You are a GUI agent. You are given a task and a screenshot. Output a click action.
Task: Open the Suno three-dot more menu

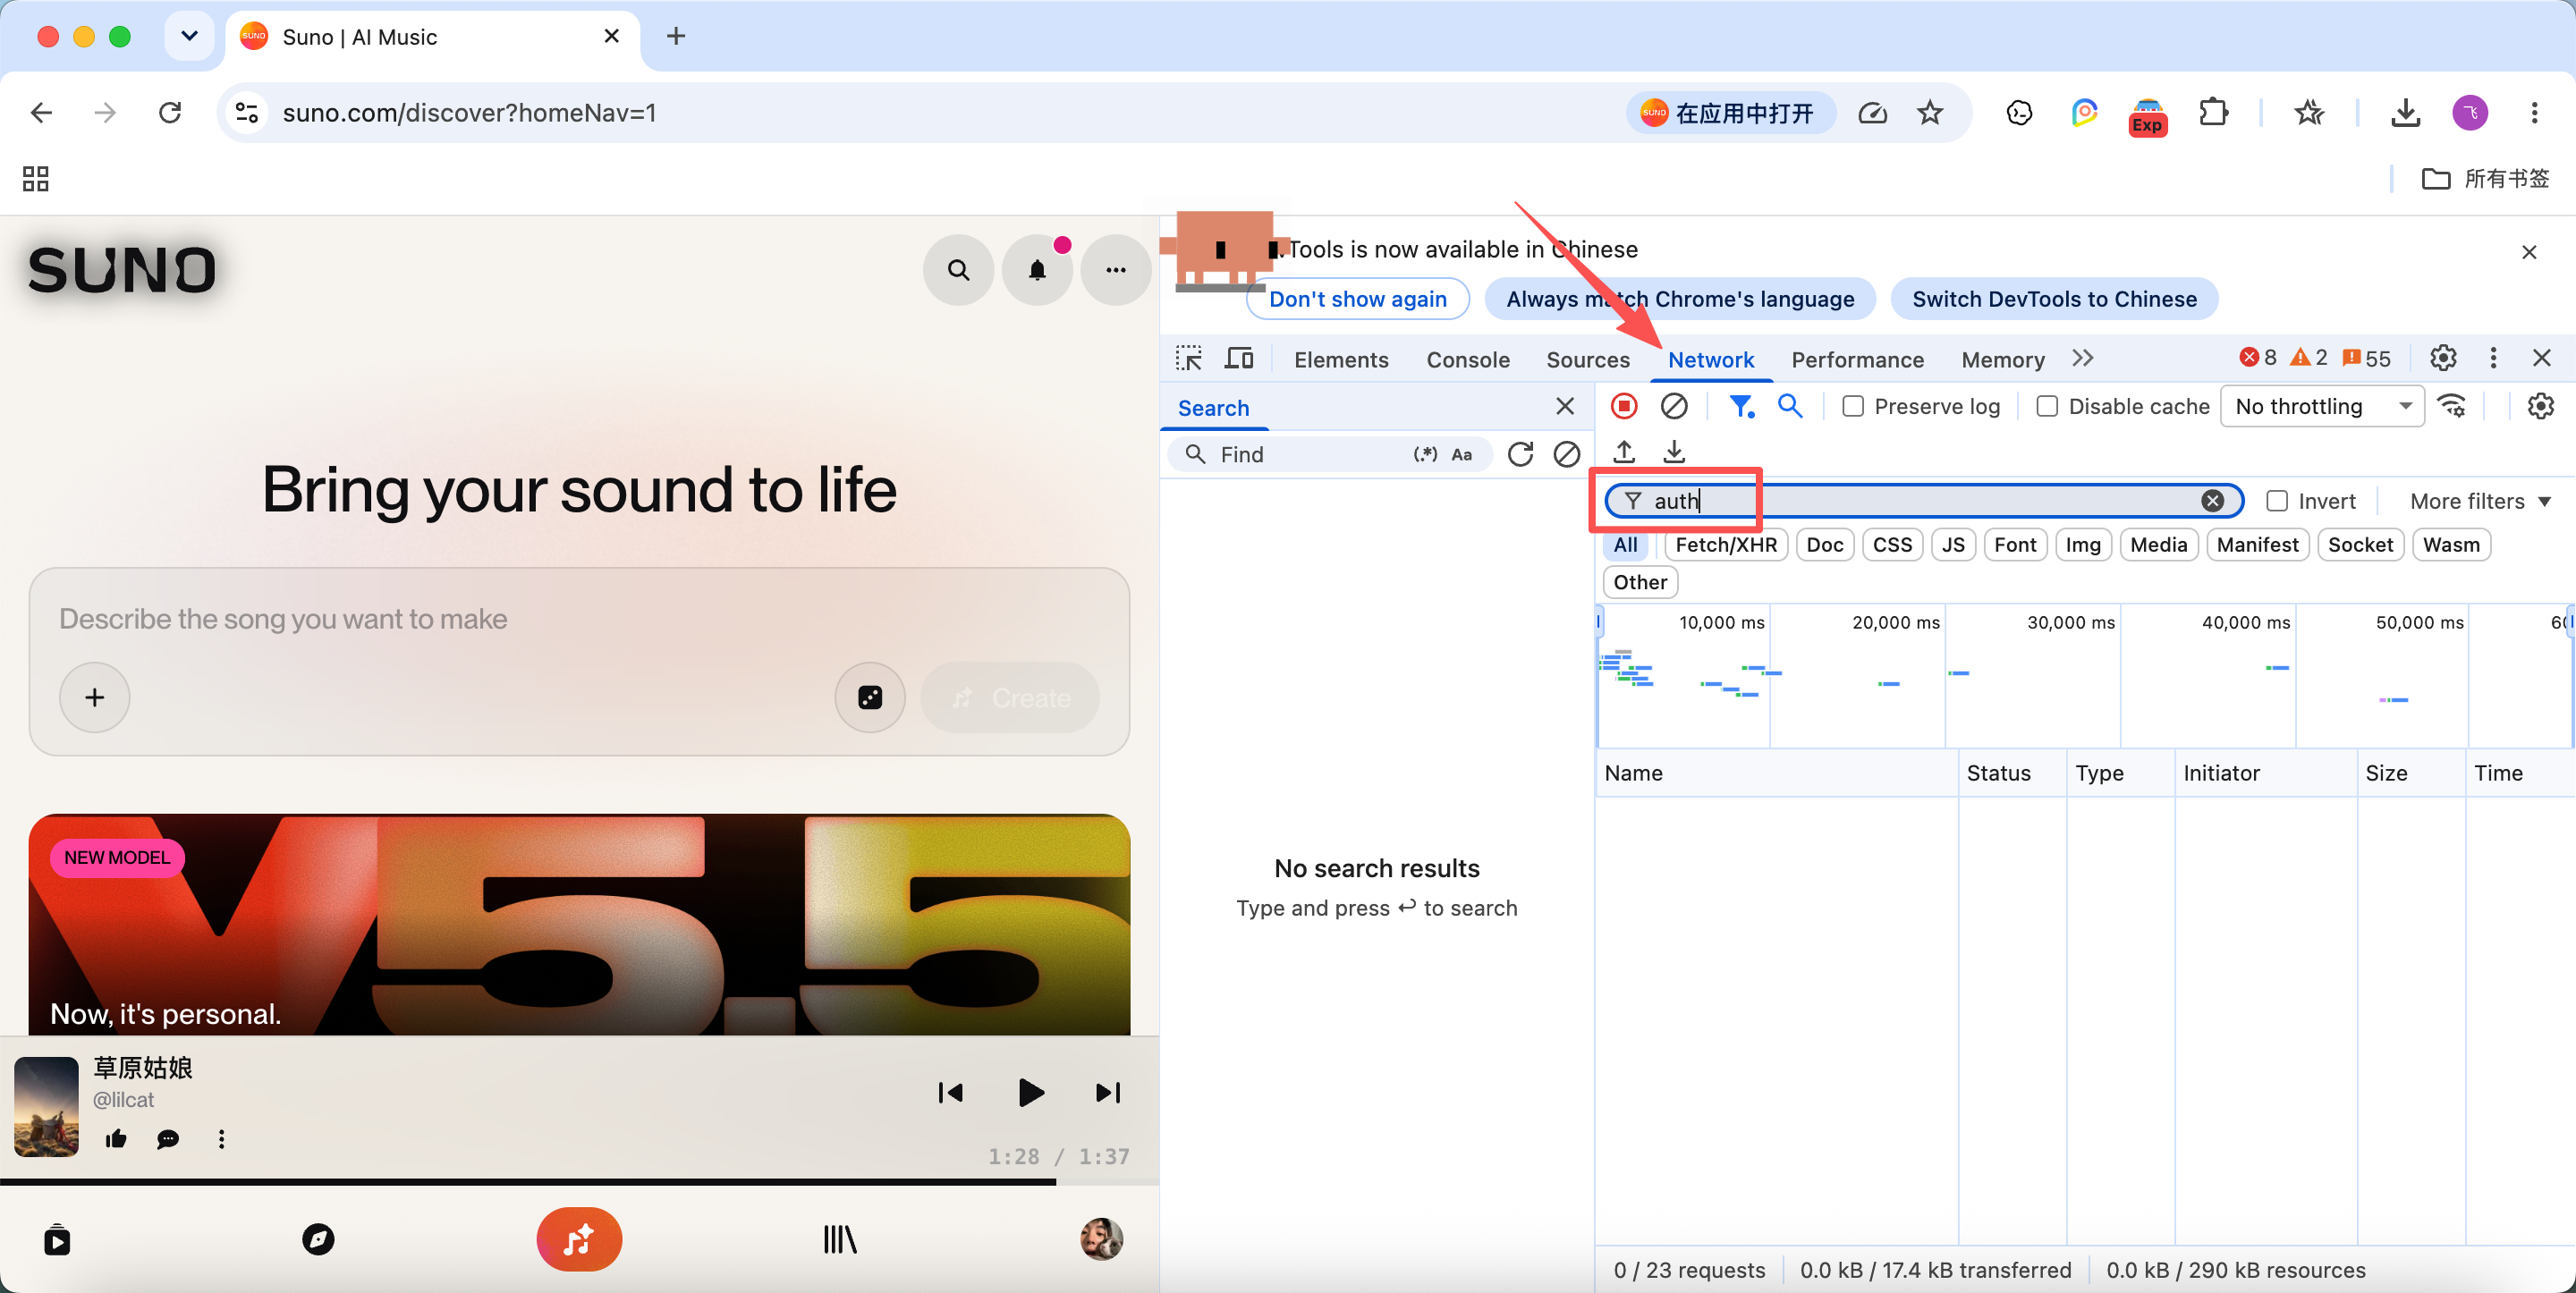(x=1115, y=270)
